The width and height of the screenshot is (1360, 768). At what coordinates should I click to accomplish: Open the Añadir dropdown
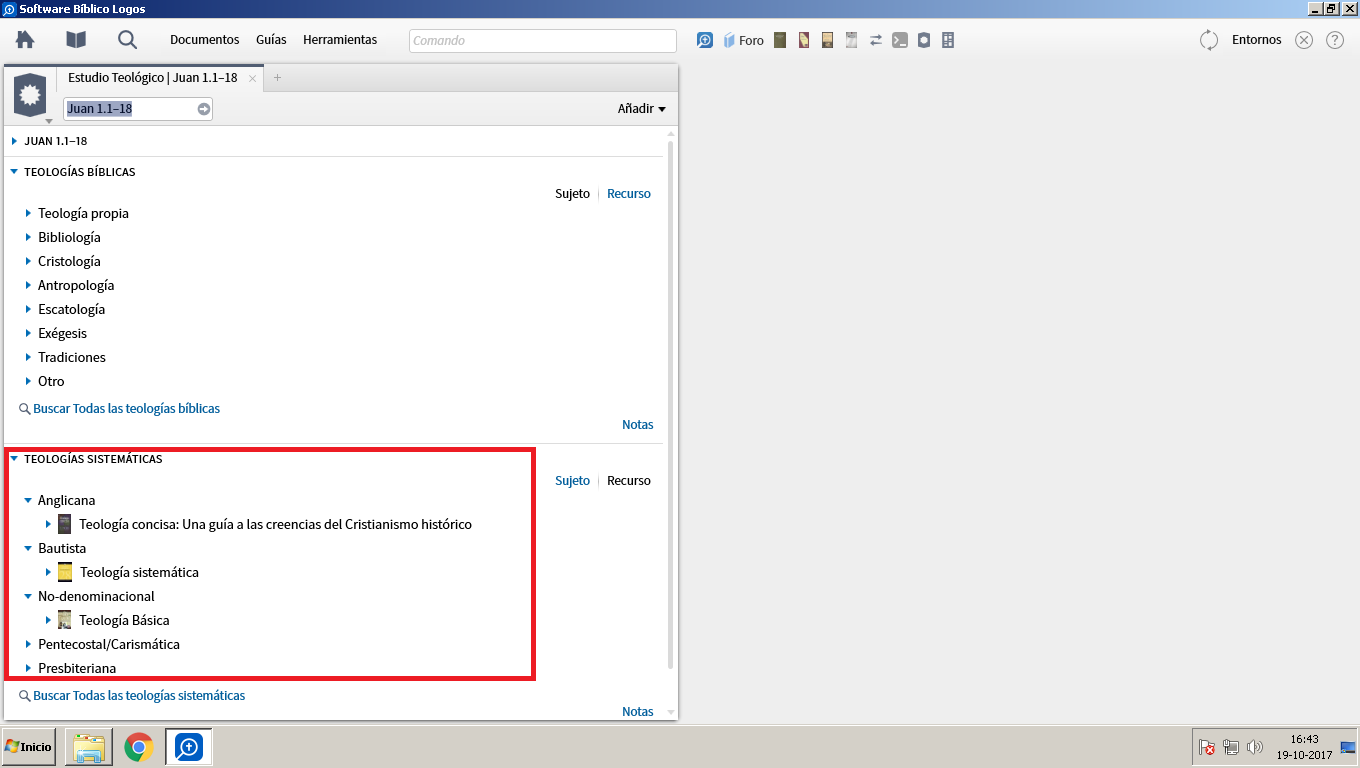pos(642,109)
